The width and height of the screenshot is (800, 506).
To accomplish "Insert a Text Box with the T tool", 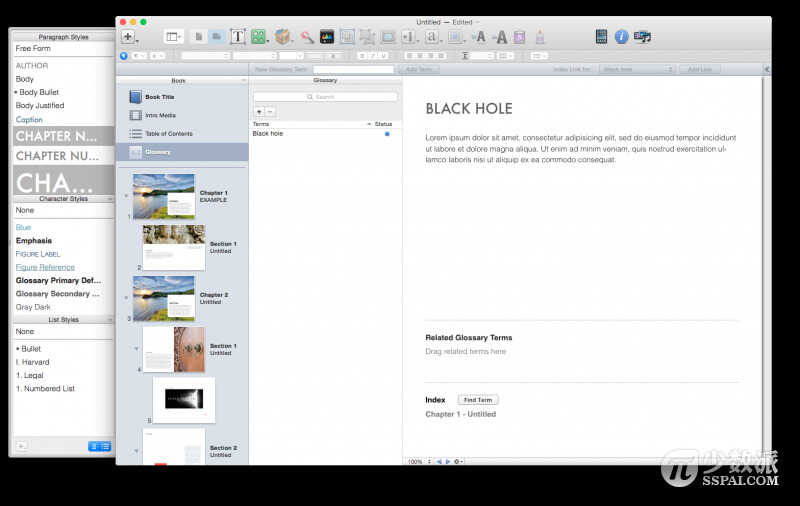I will 237,37.
